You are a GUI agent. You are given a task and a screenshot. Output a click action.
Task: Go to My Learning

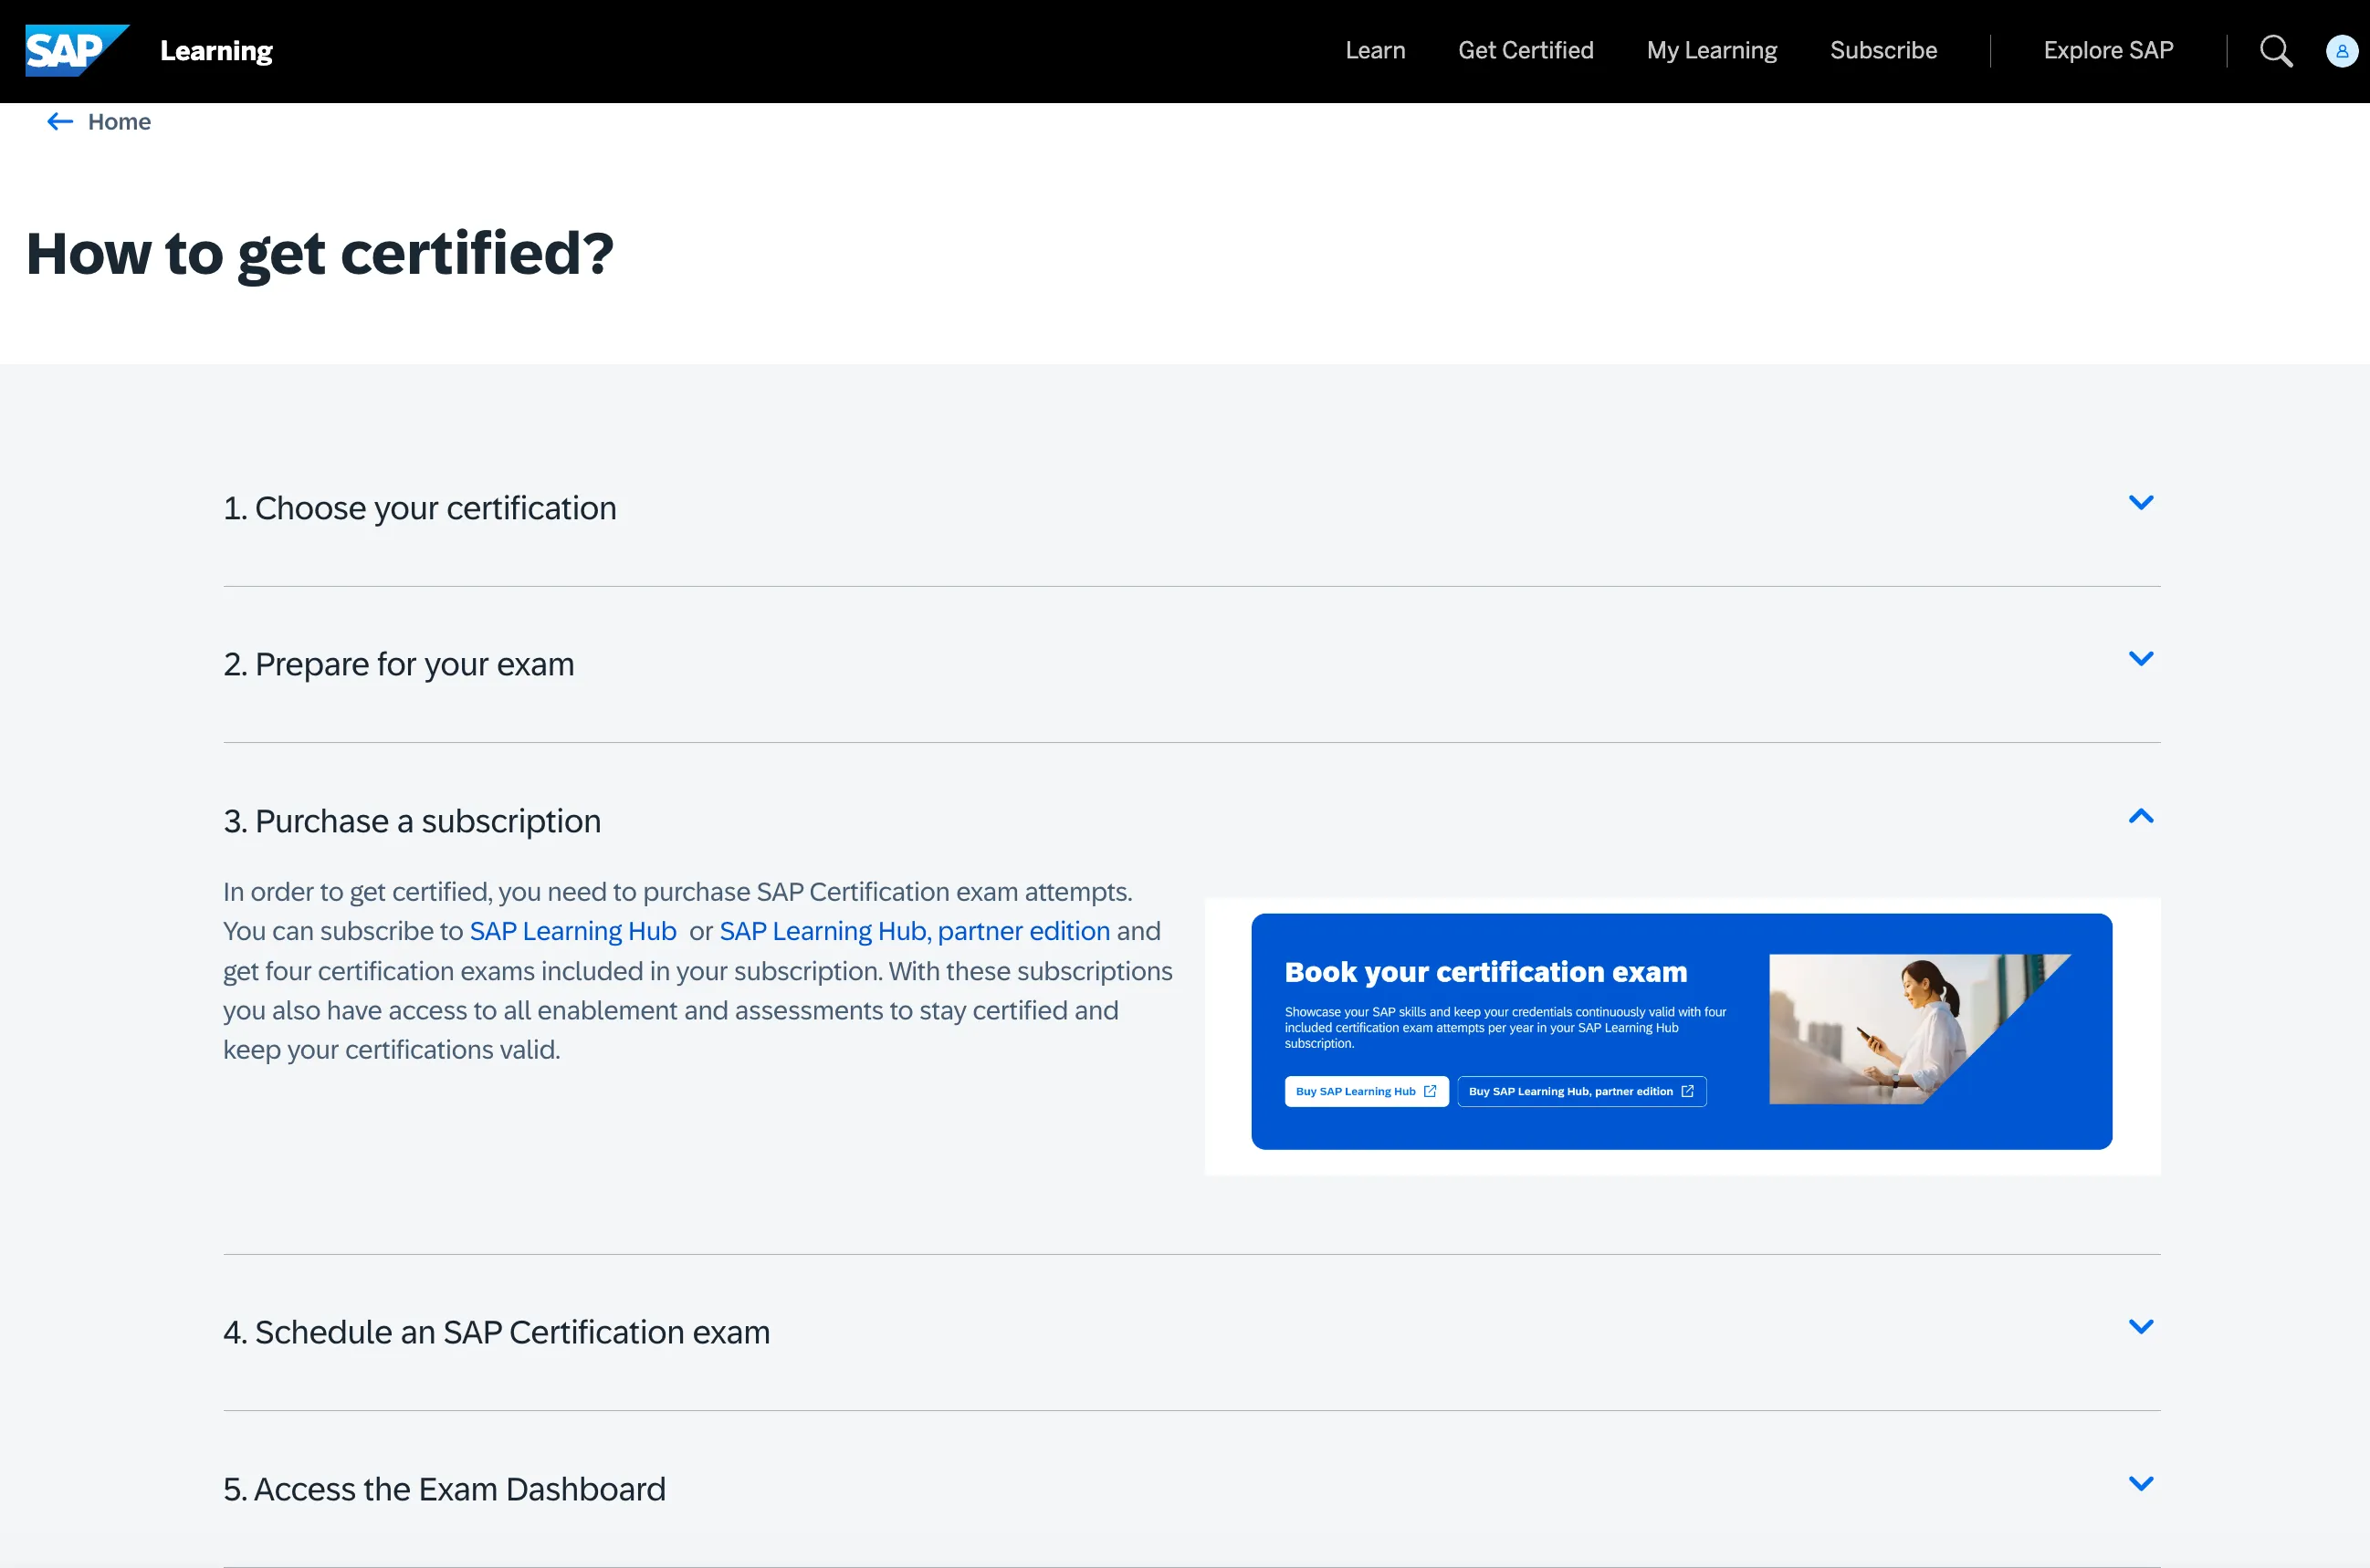[1711, 50]
